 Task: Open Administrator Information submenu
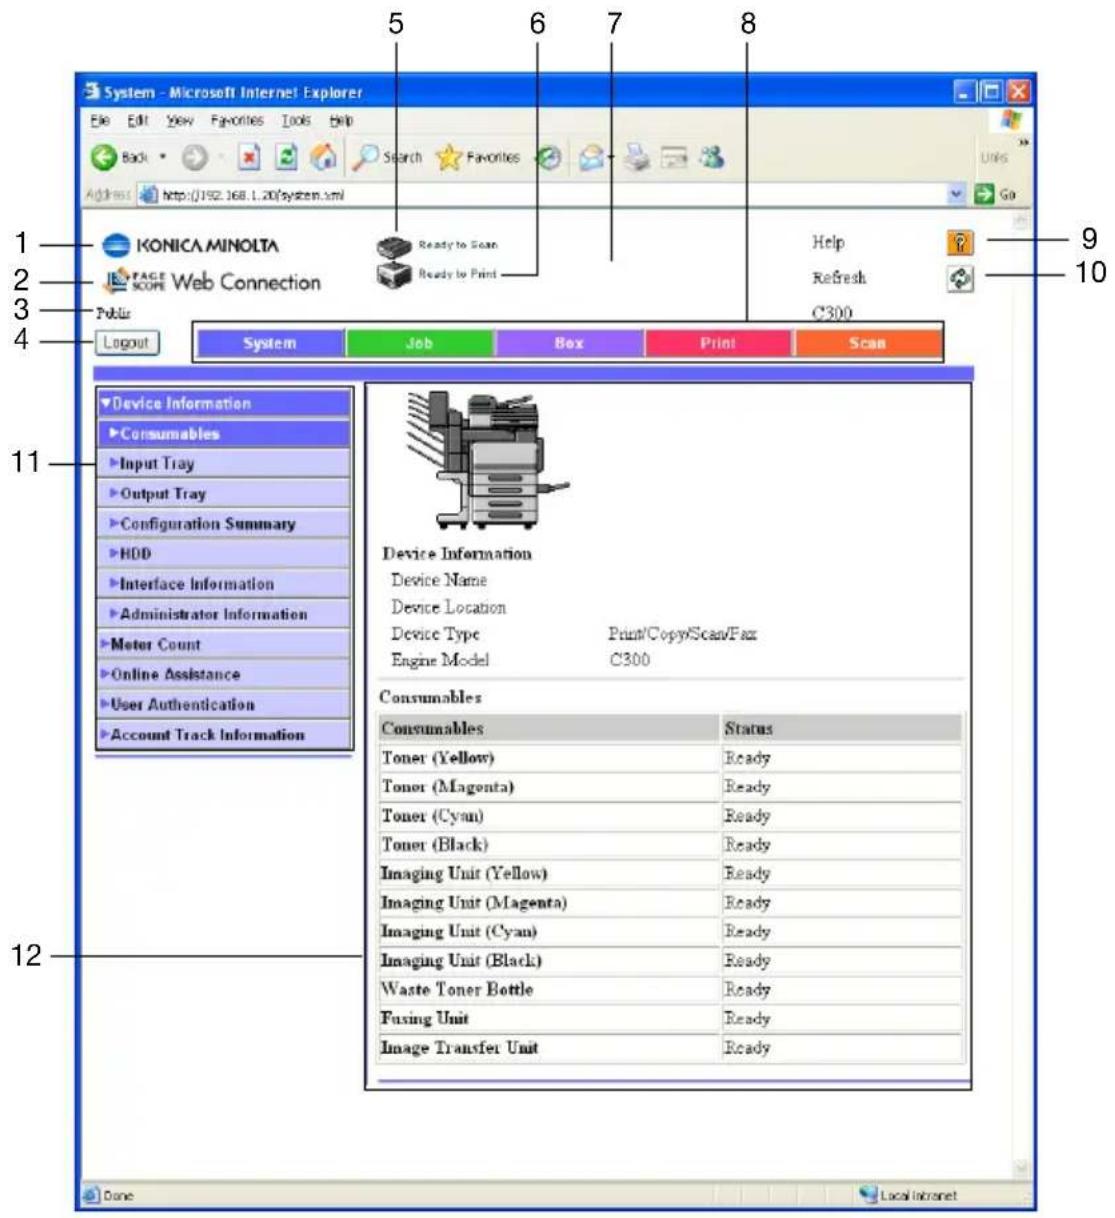point(224,614)
